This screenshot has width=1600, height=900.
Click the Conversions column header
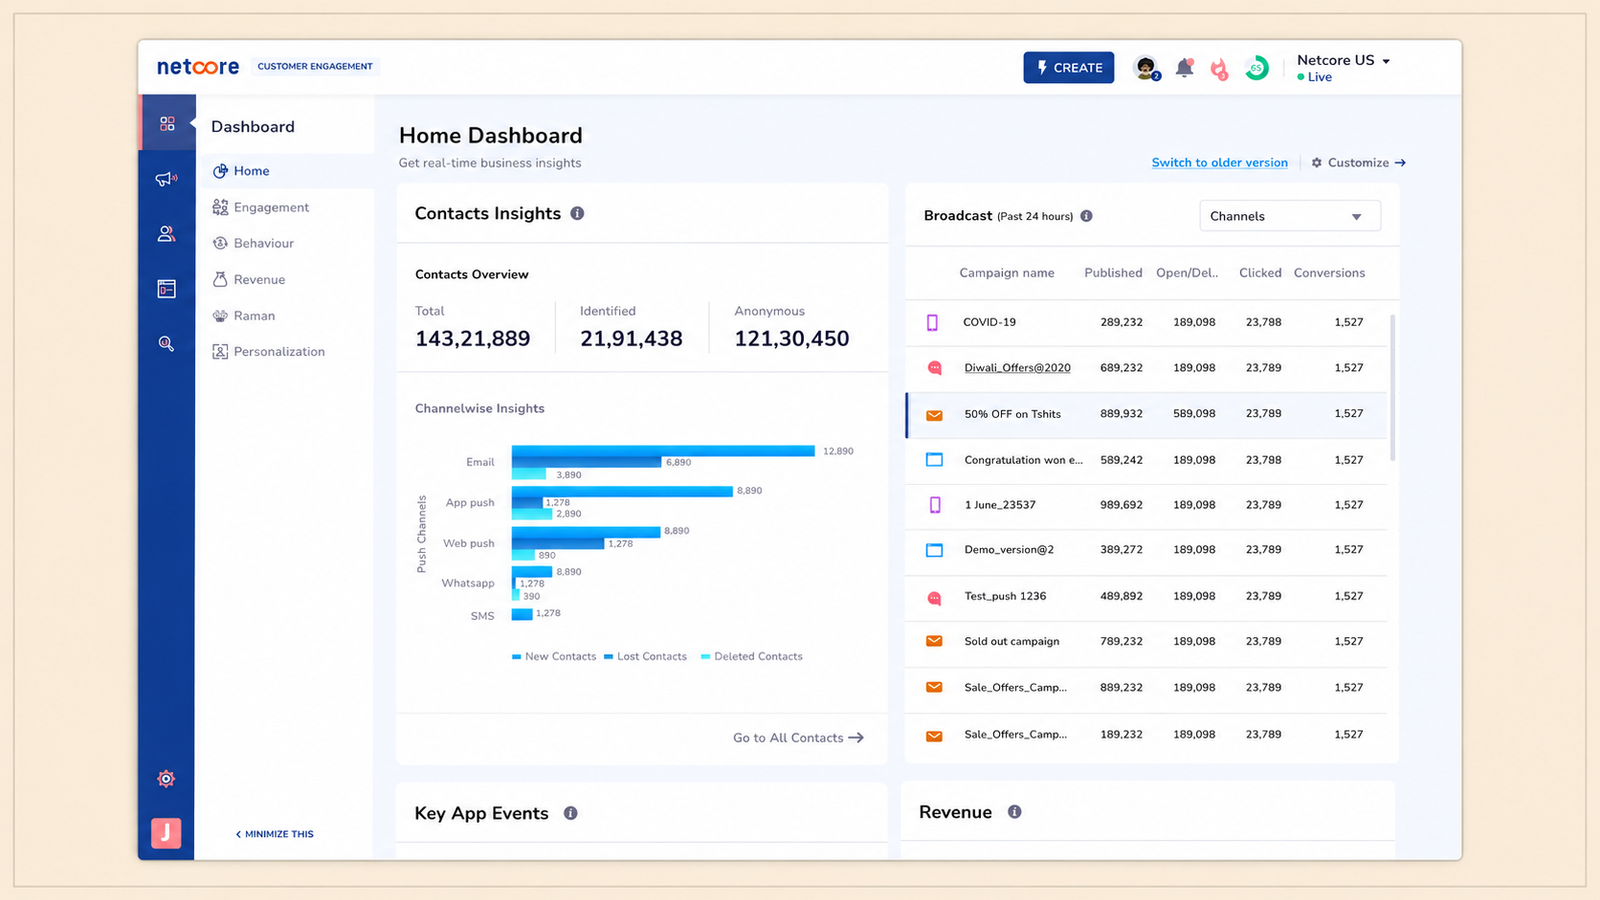(x=1329, y=273)
